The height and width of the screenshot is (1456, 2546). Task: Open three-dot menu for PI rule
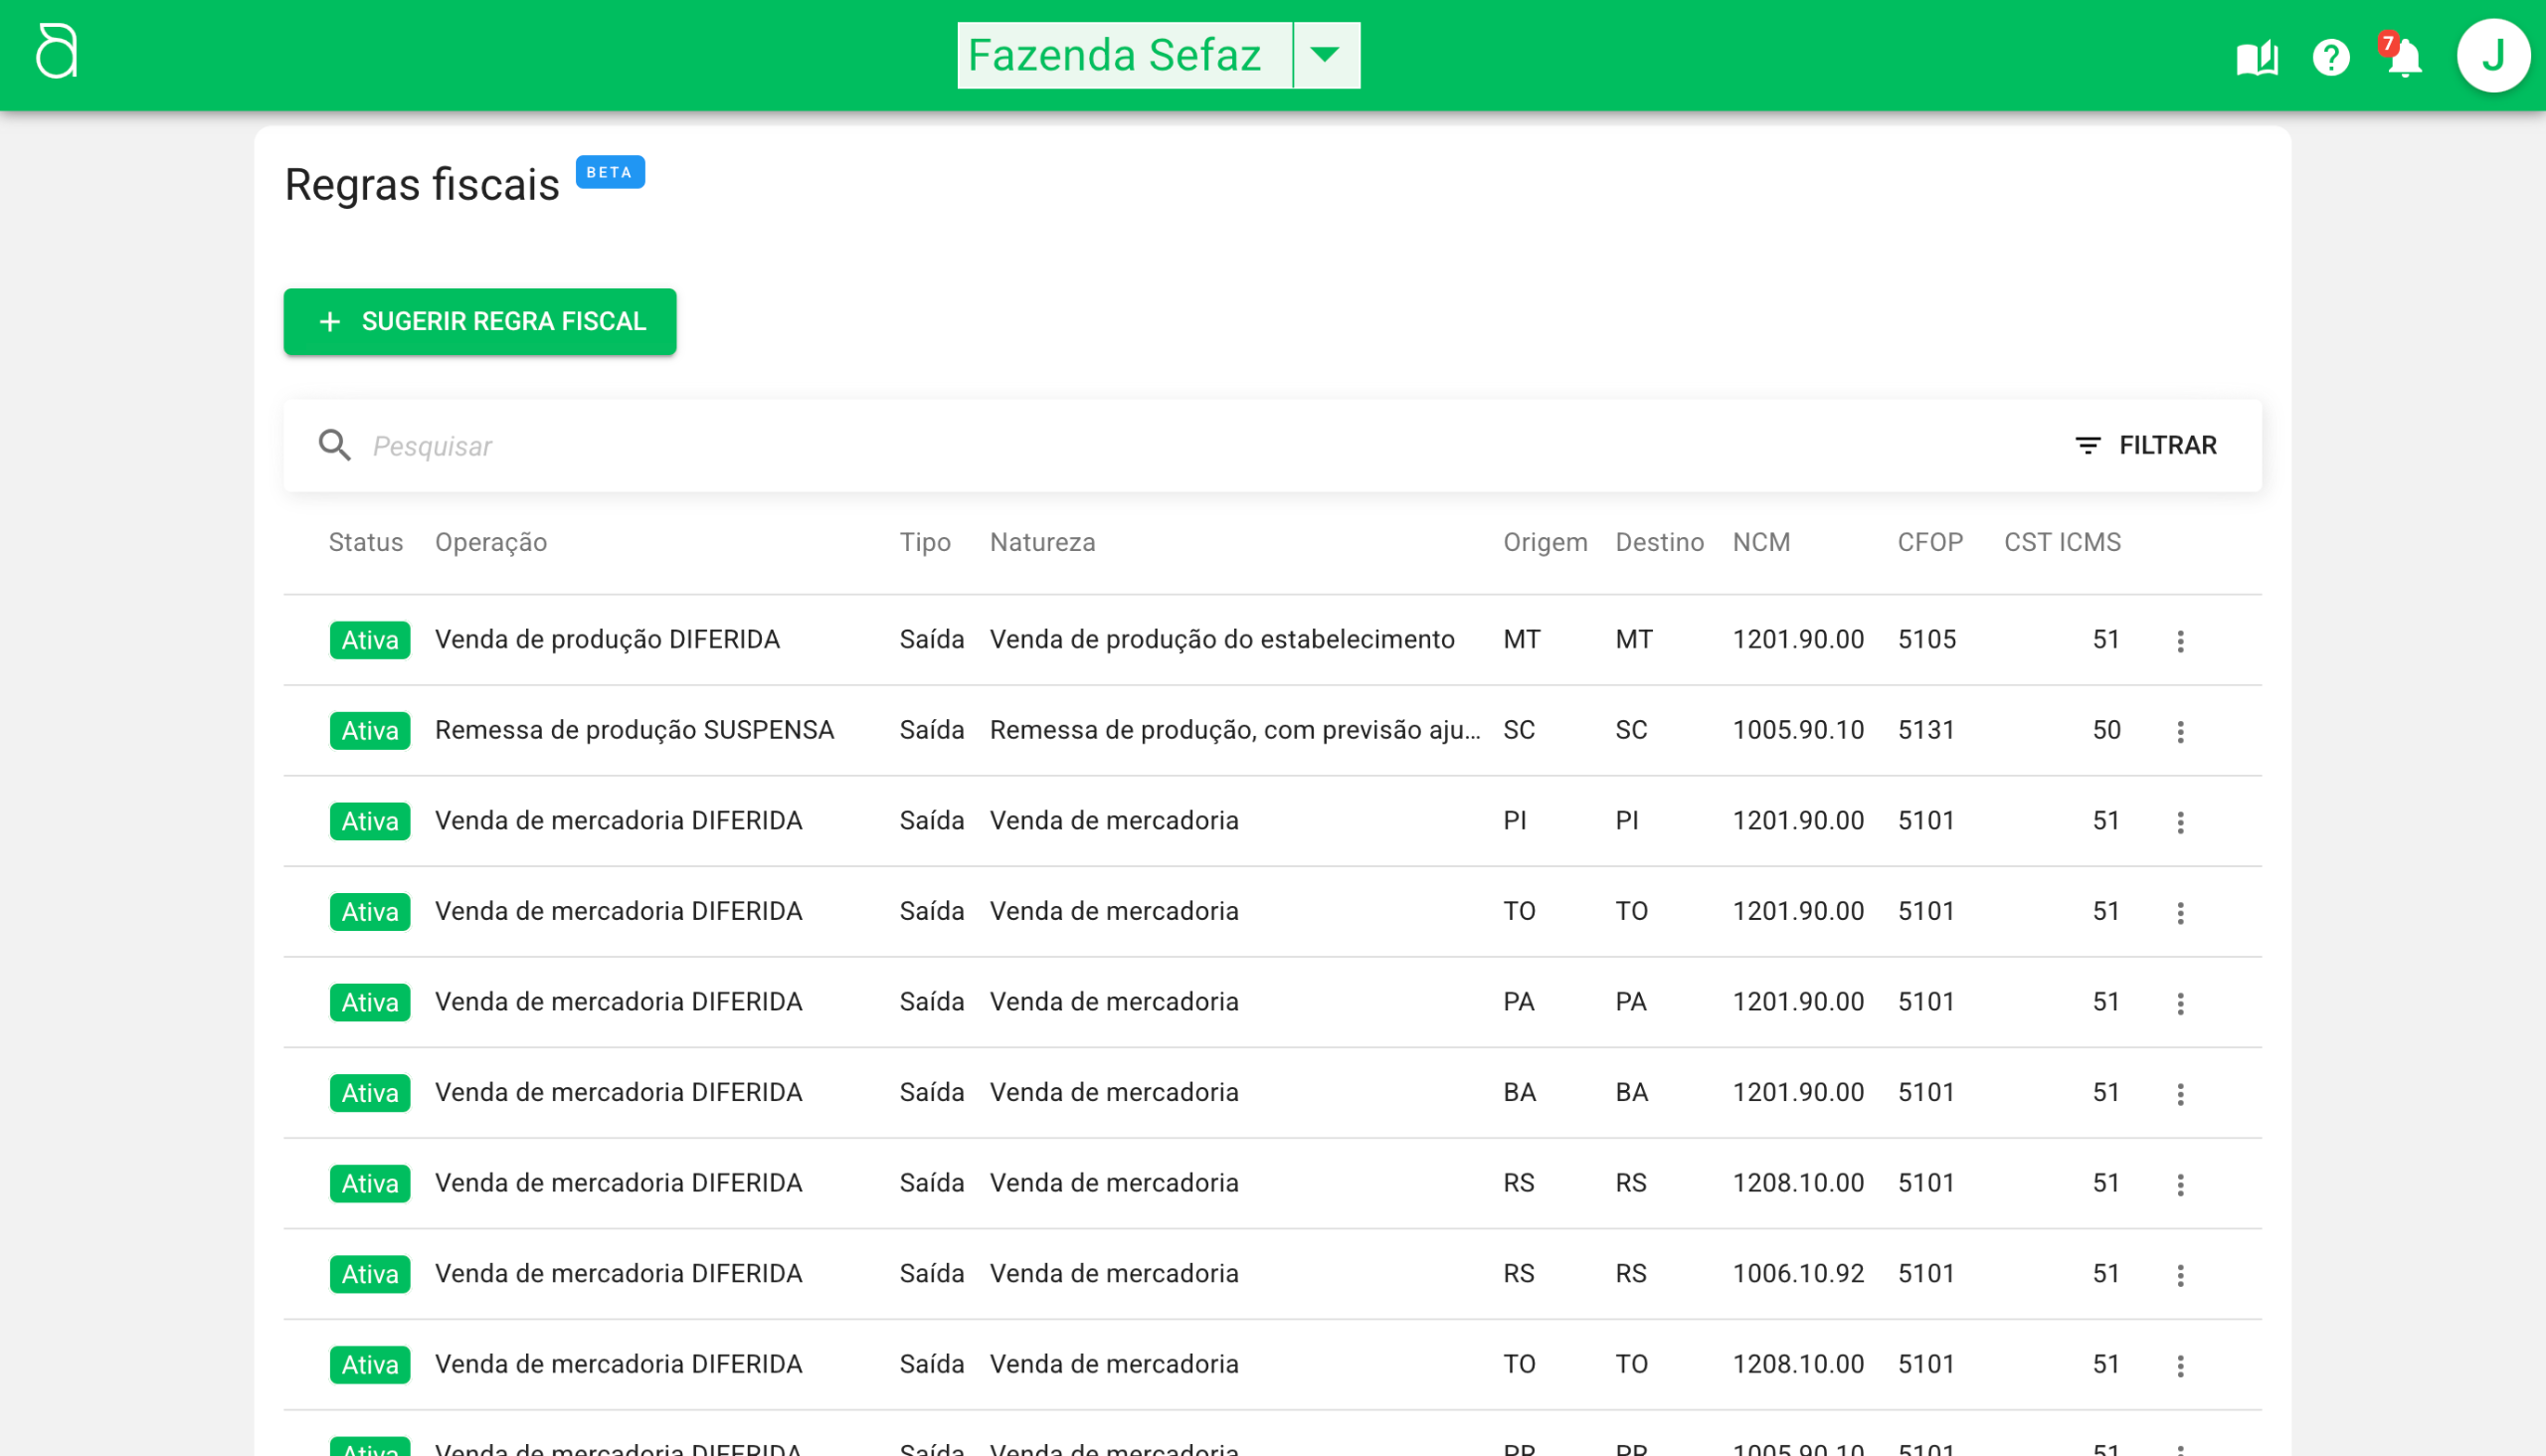(x=2180, y=822)
